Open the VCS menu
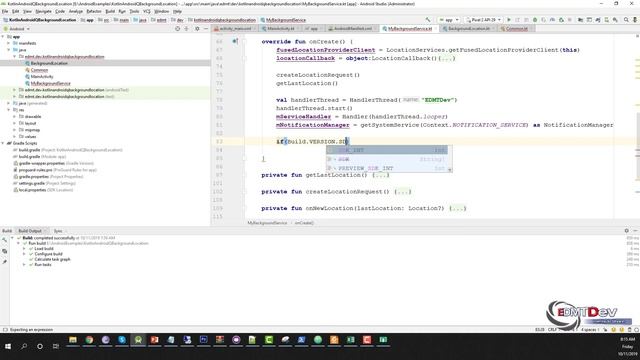This screenshot has width=640, height=360. 147,11
